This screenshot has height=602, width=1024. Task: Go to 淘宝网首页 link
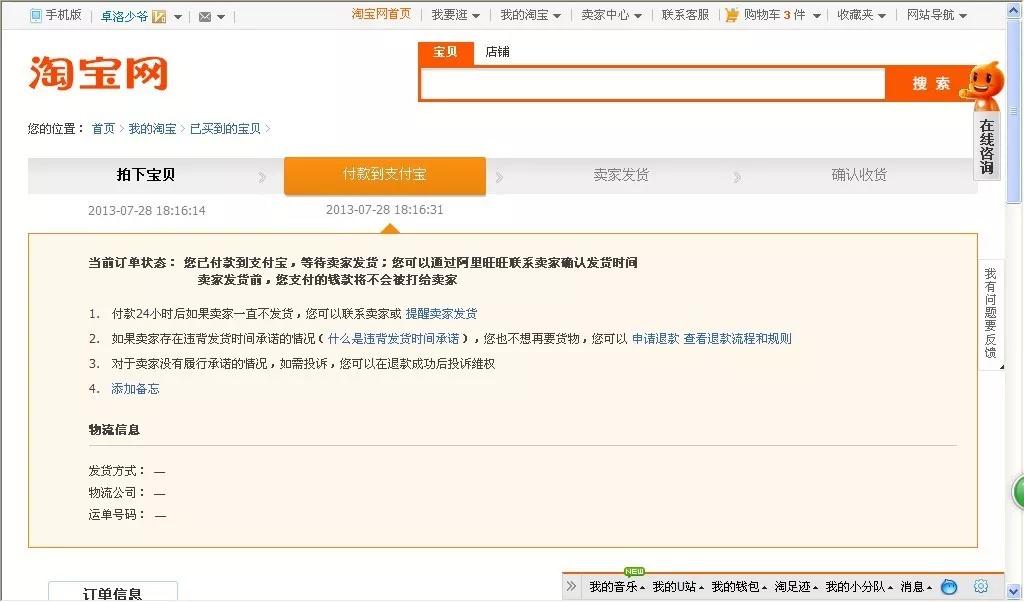[381, 14]
